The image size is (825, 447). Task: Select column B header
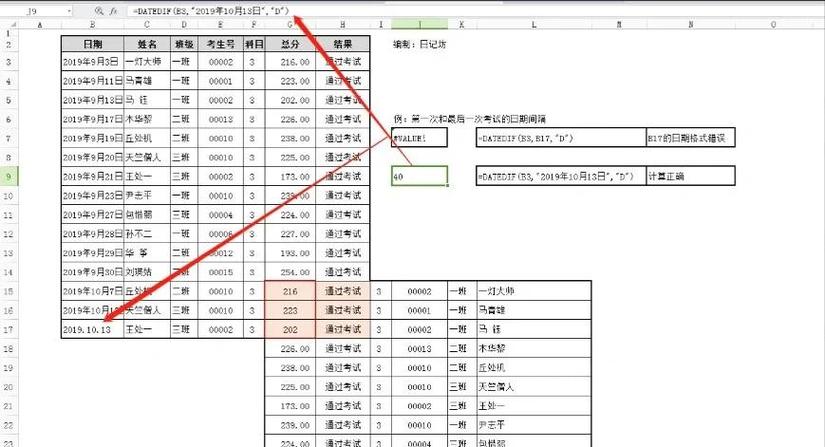91,27
